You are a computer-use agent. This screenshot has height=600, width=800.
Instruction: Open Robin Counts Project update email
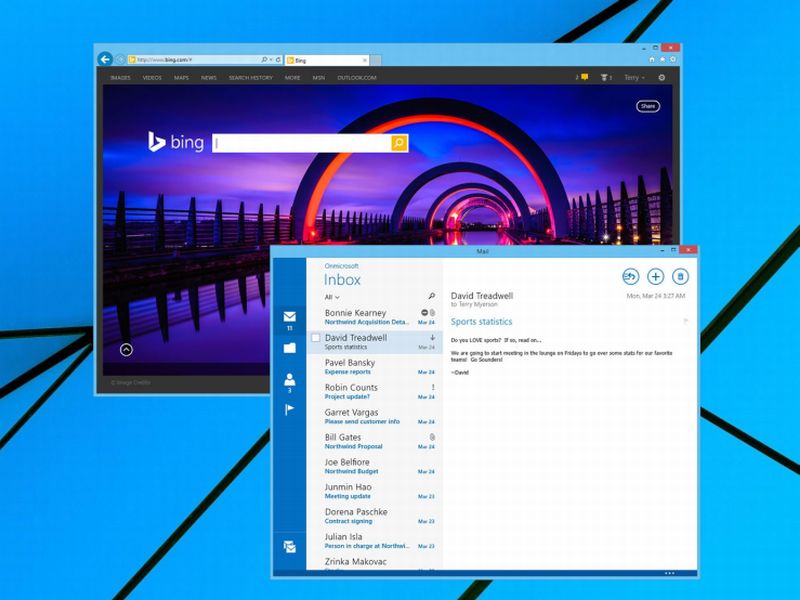pyautogui.click(x=376, y=391)
